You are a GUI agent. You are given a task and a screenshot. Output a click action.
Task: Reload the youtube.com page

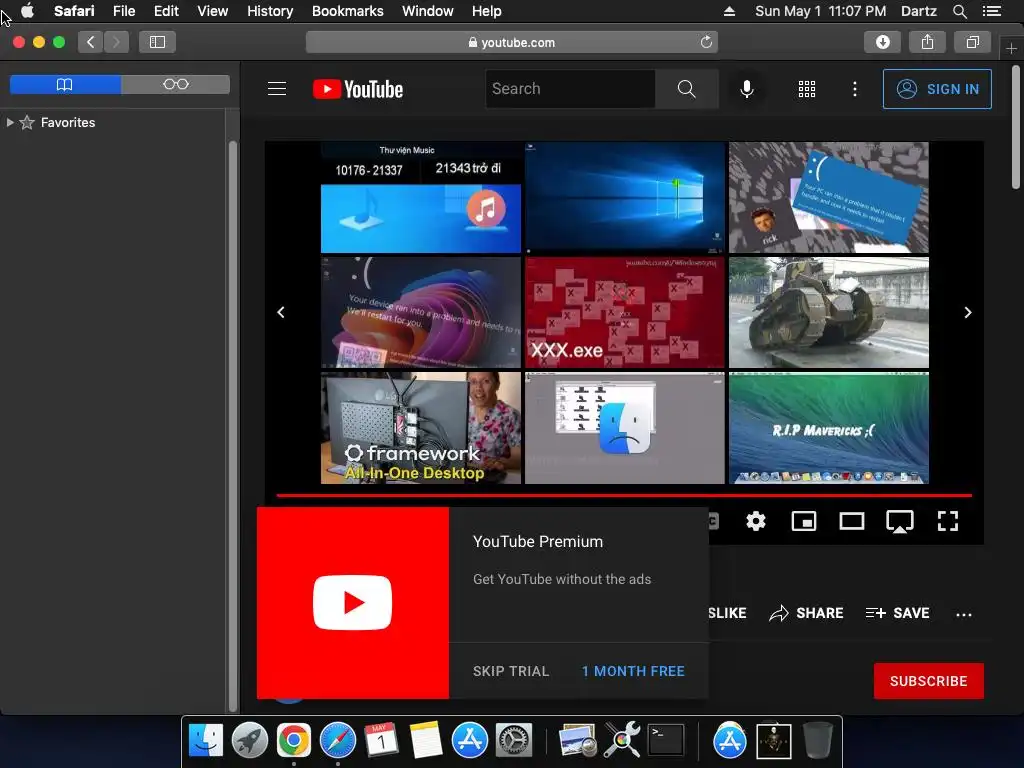(x=706, y=42)
